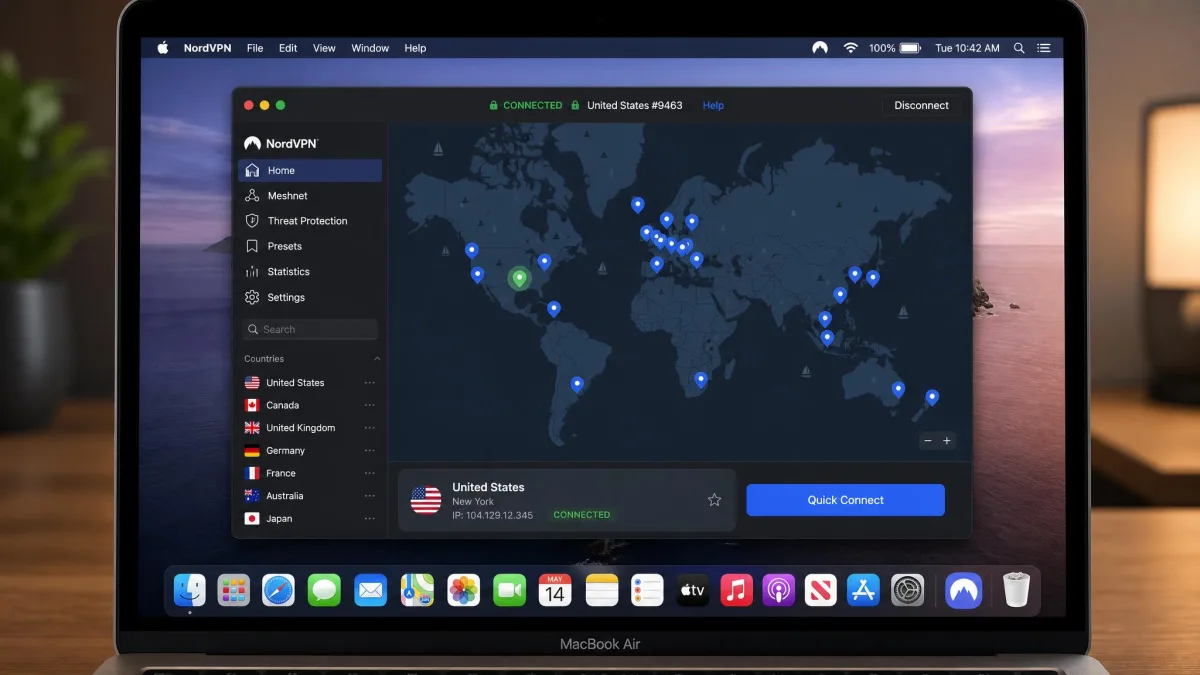Open France row options dots
The height and width of the screenshot is (675, 1200).
[370, 473]
